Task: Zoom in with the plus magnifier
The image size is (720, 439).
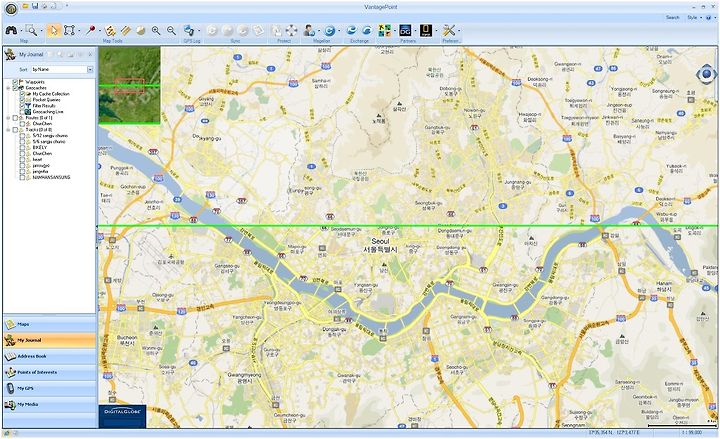Action: (x=156, y=30)
